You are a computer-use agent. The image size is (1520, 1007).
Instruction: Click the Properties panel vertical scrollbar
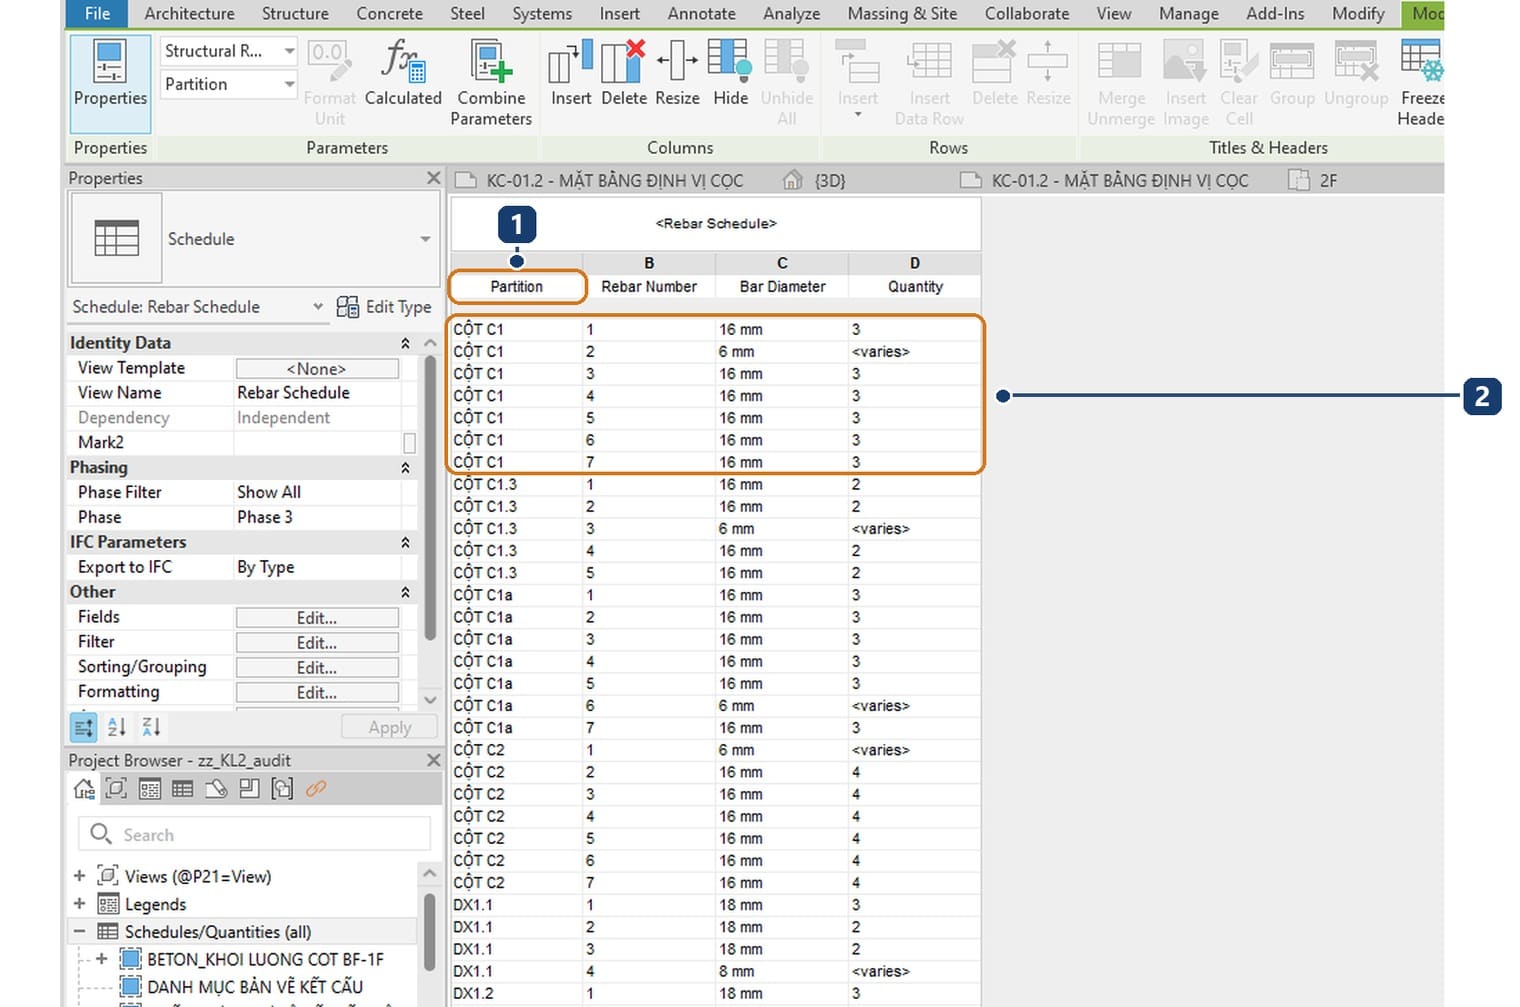(x=430, y=500)
